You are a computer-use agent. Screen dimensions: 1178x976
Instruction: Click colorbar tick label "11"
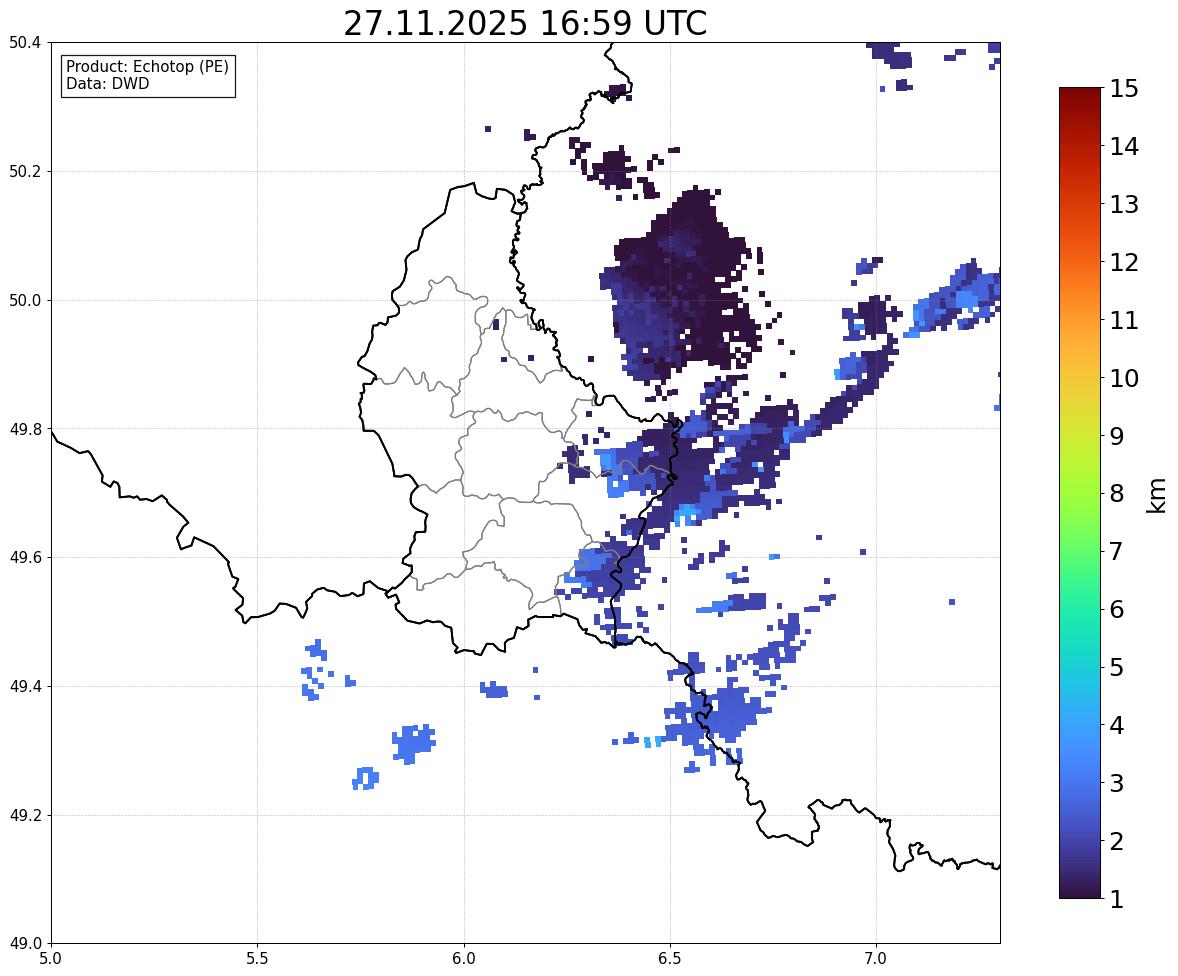[x=1124, y=320]
